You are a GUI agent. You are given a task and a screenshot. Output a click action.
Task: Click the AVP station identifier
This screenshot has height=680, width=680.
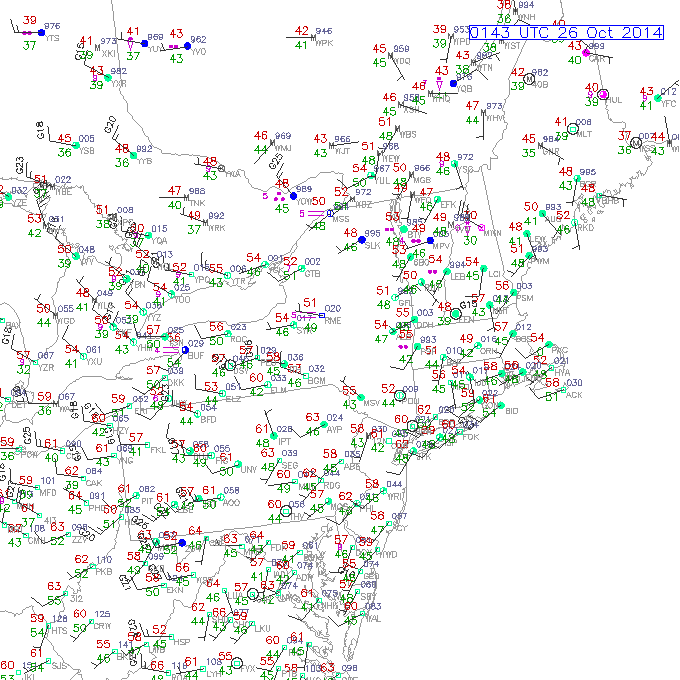pyautogui.click(x=334, y=430)
